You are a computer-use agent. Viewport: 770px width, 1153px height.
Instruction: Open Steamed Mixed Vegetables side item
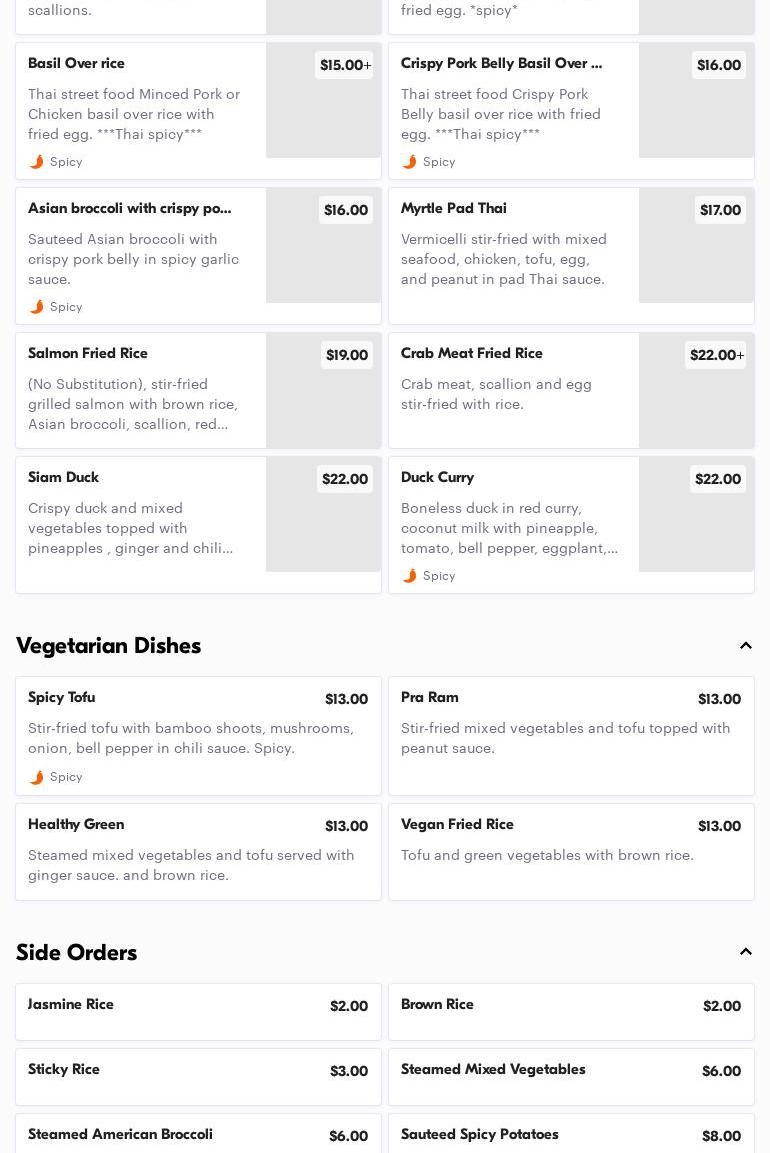tap(571, 1076)
